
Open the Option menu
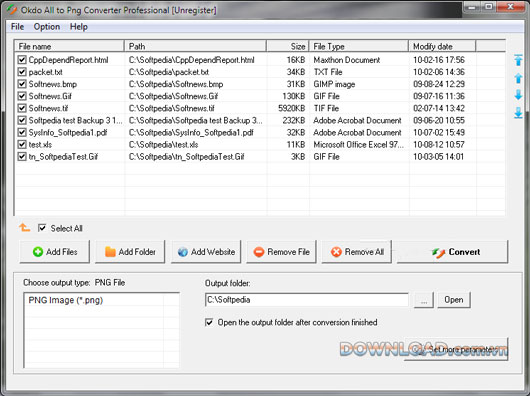click(x=47, y=27)
